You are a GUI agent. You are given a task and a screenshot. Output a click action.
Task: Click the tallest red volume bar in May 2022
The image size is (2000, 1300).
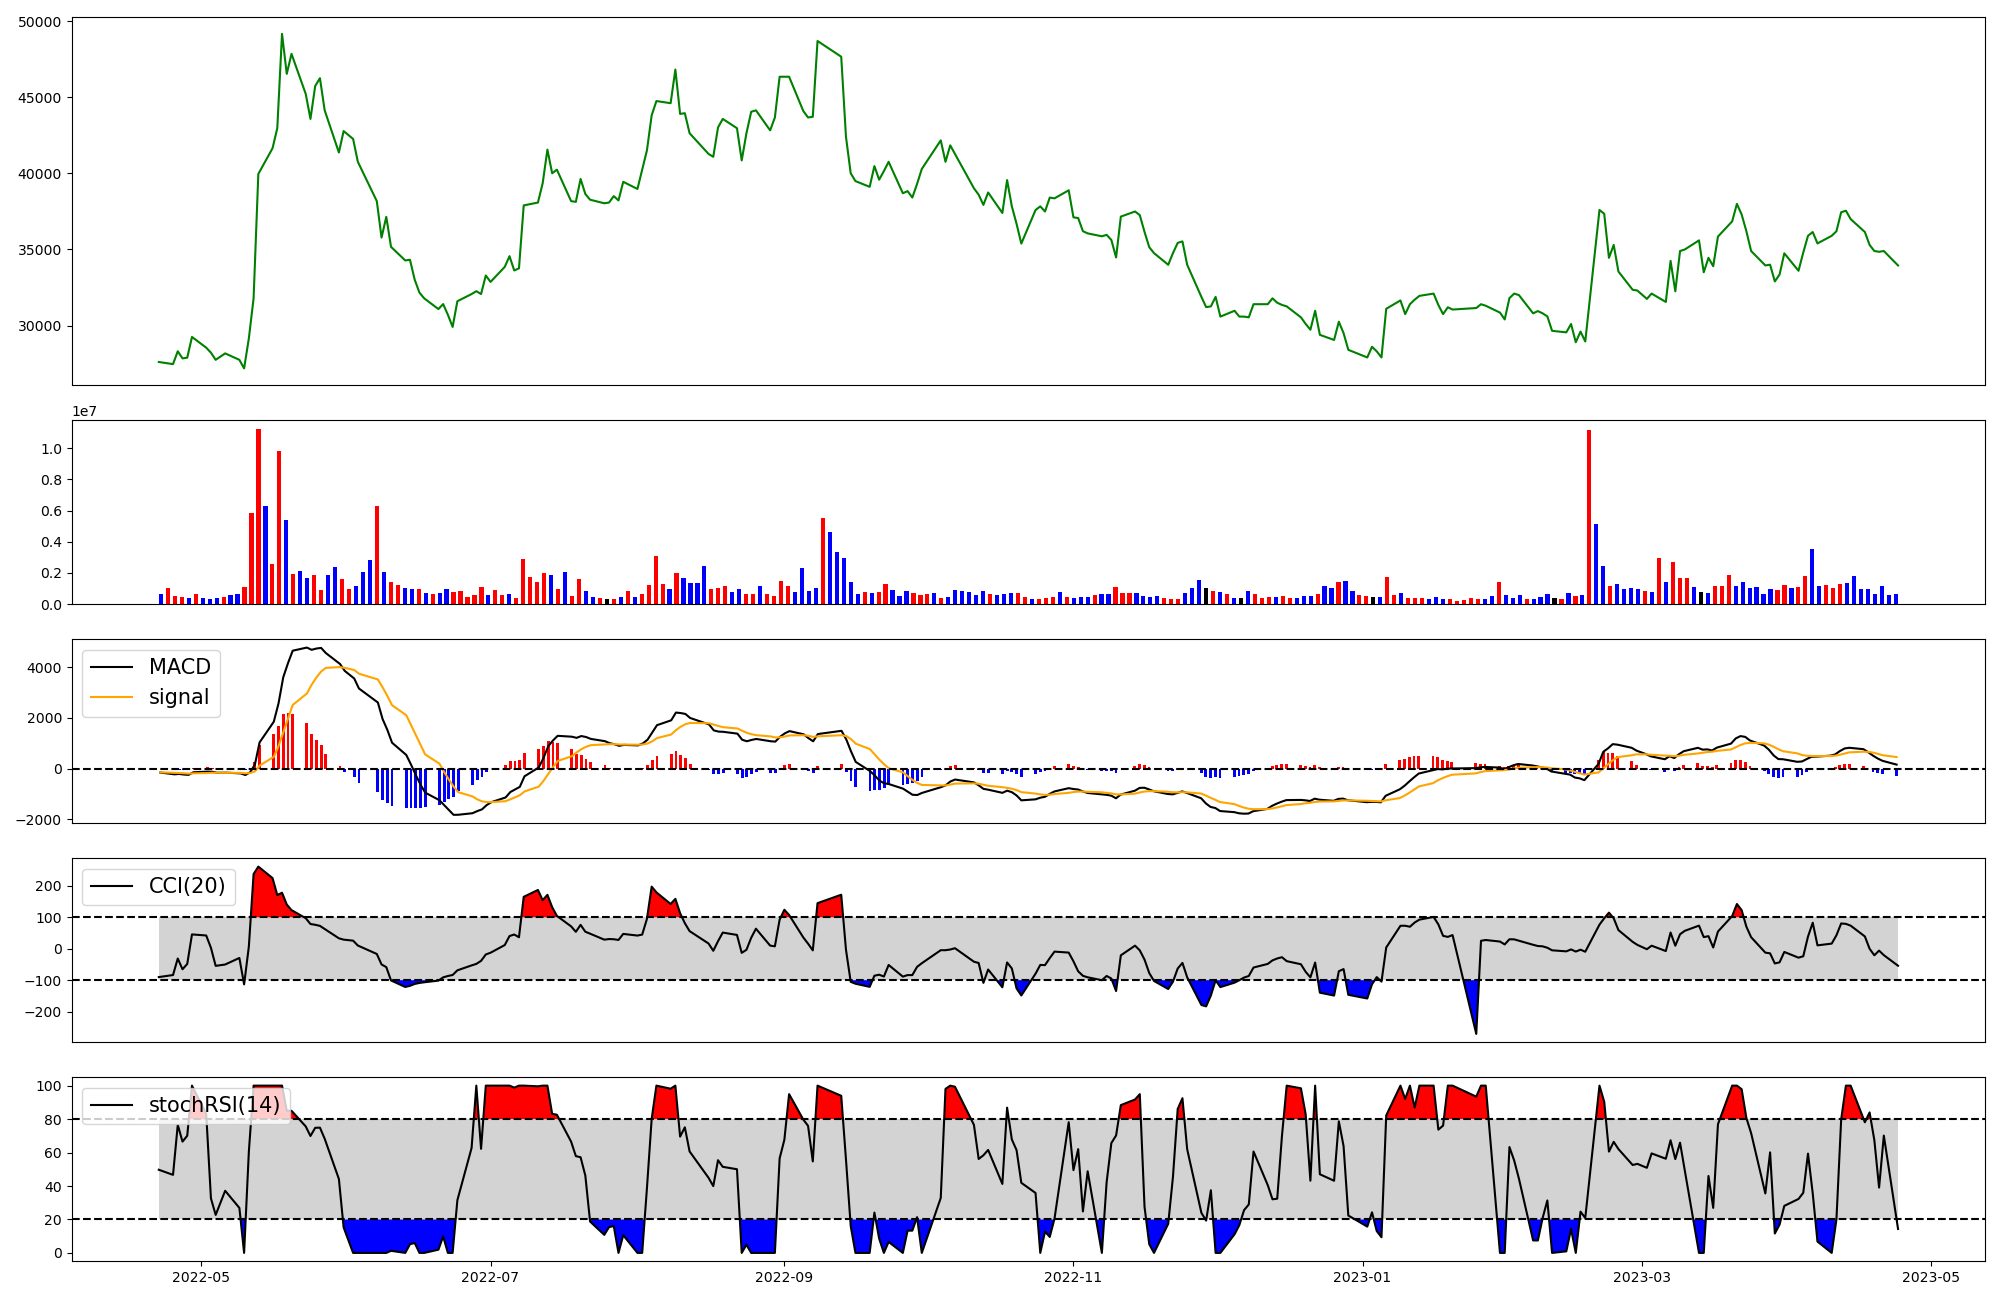point(258,515)
